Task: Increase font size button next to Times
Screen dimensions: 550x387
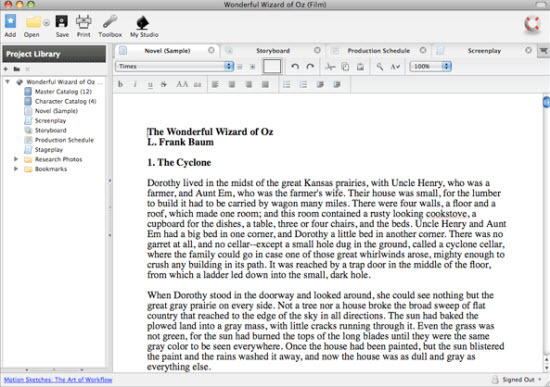Action: tap(252, 66)
